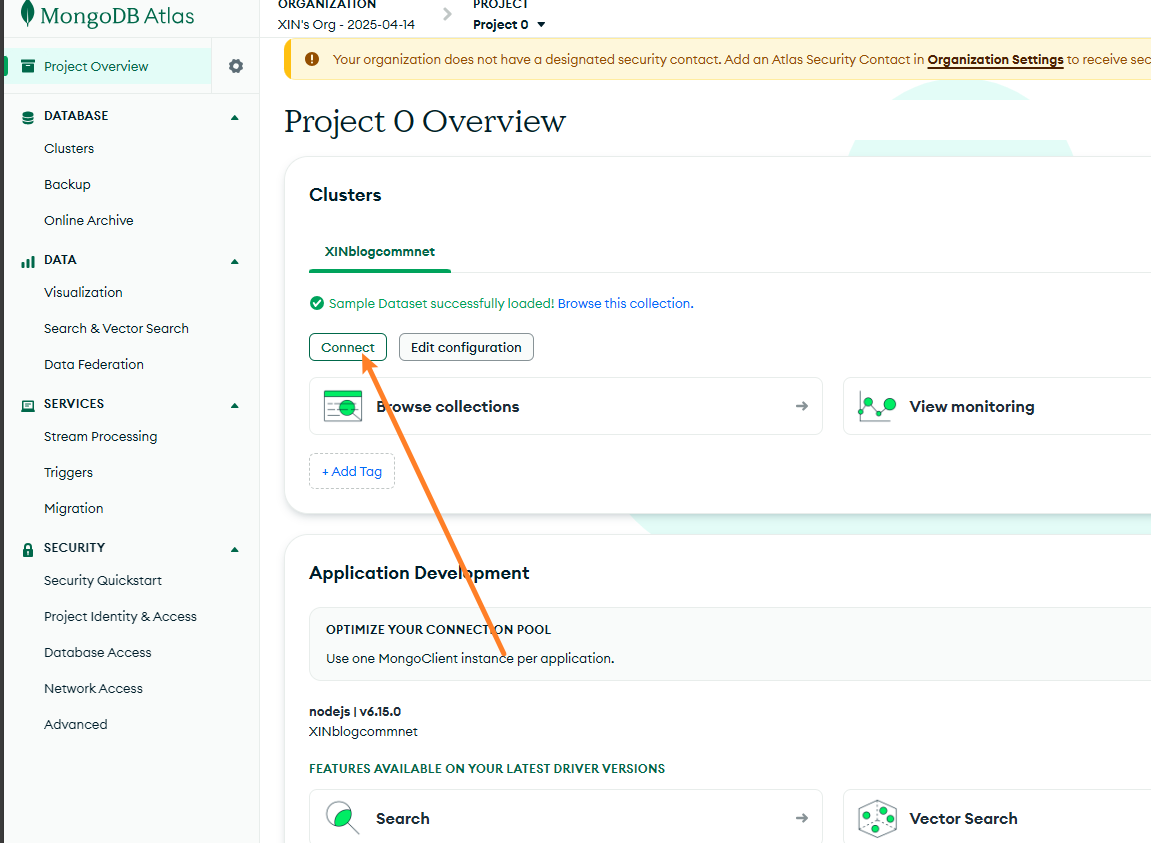Open Migration in the sidebar
The width and height of the screenshot is (1151, 843).
pyautogui.click(x=73, y=508)
